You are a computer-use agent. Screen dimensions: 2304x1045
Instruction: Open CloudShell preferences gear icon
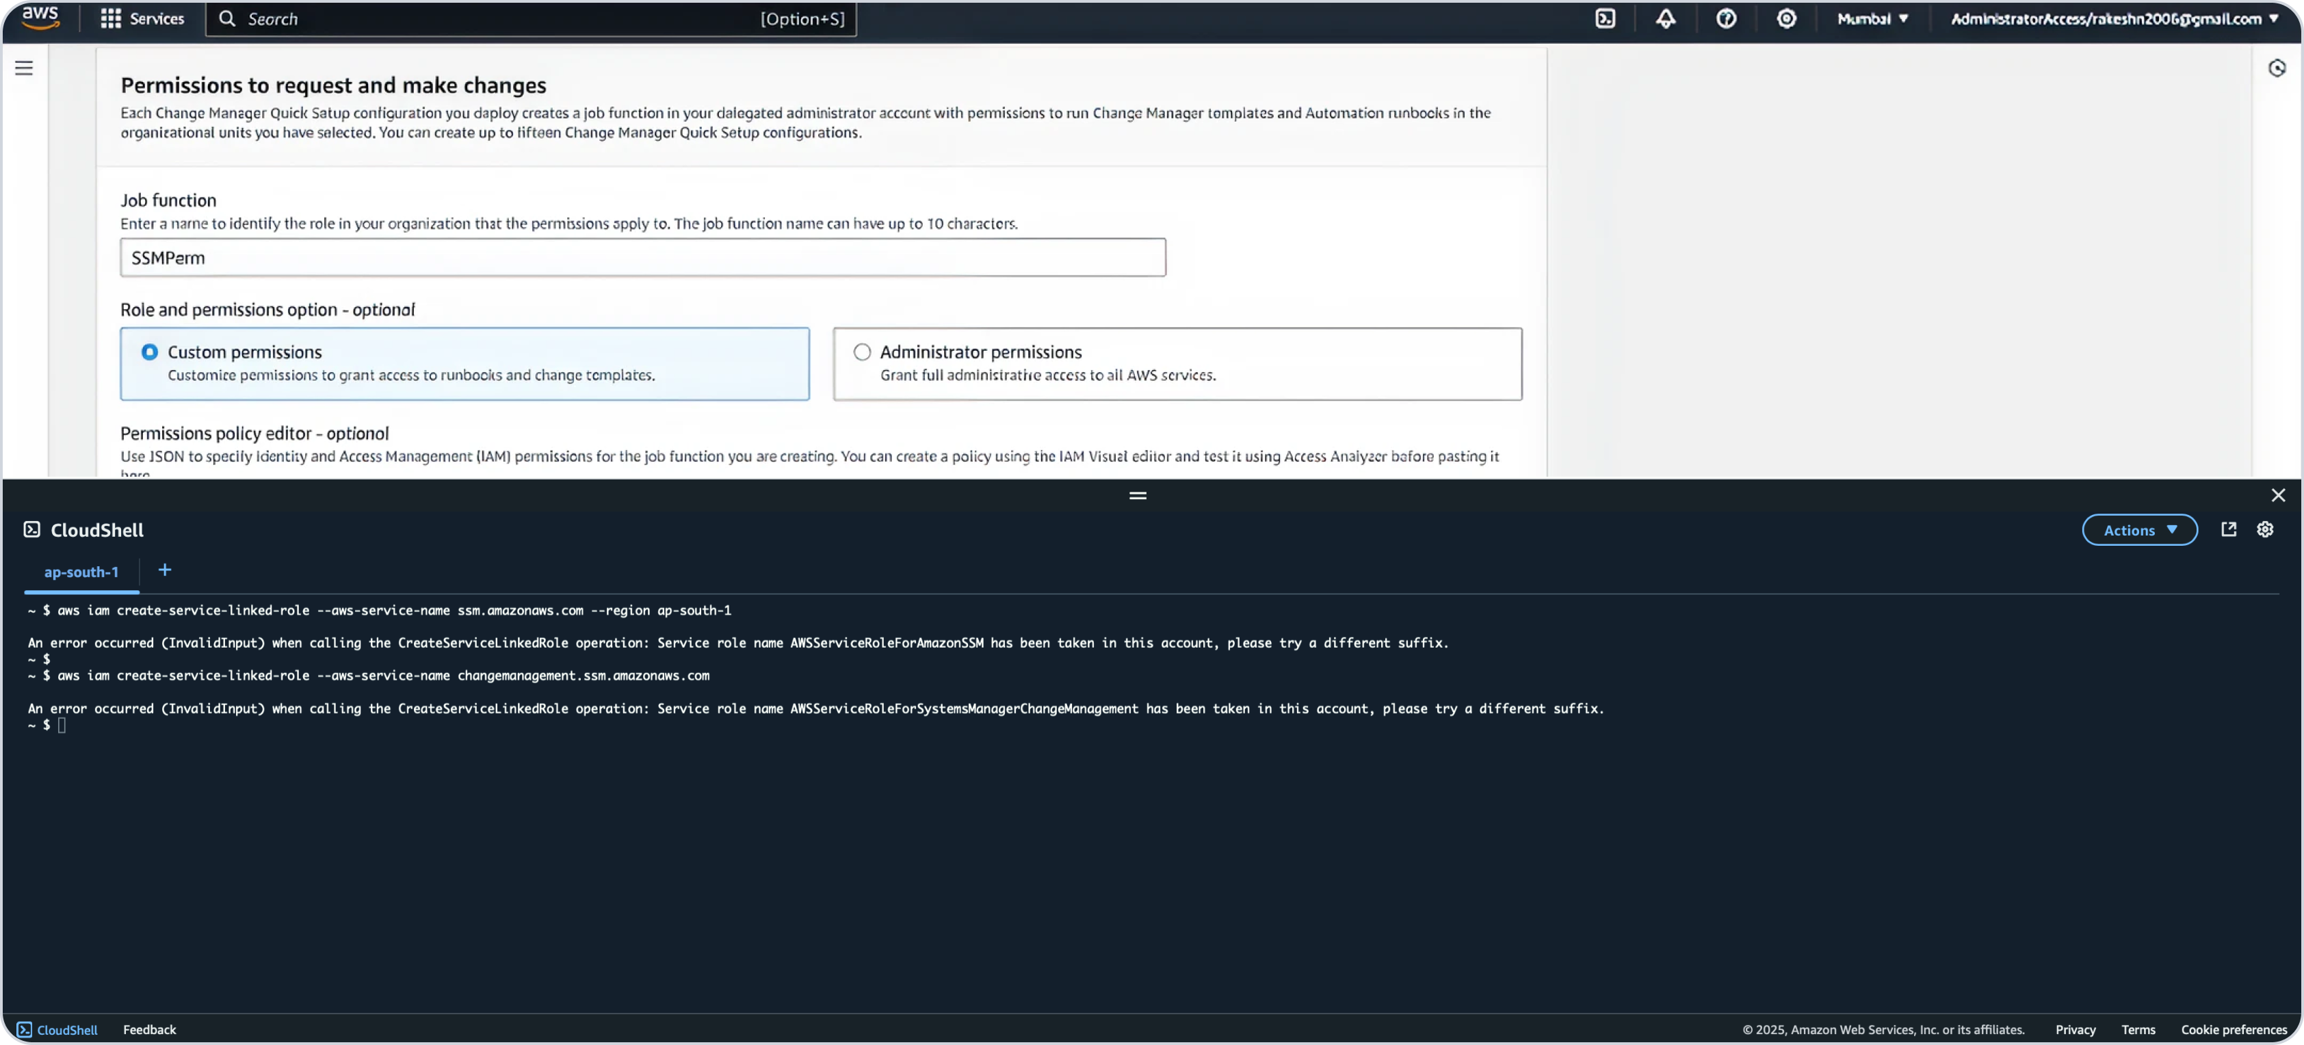coord(2265,530)
